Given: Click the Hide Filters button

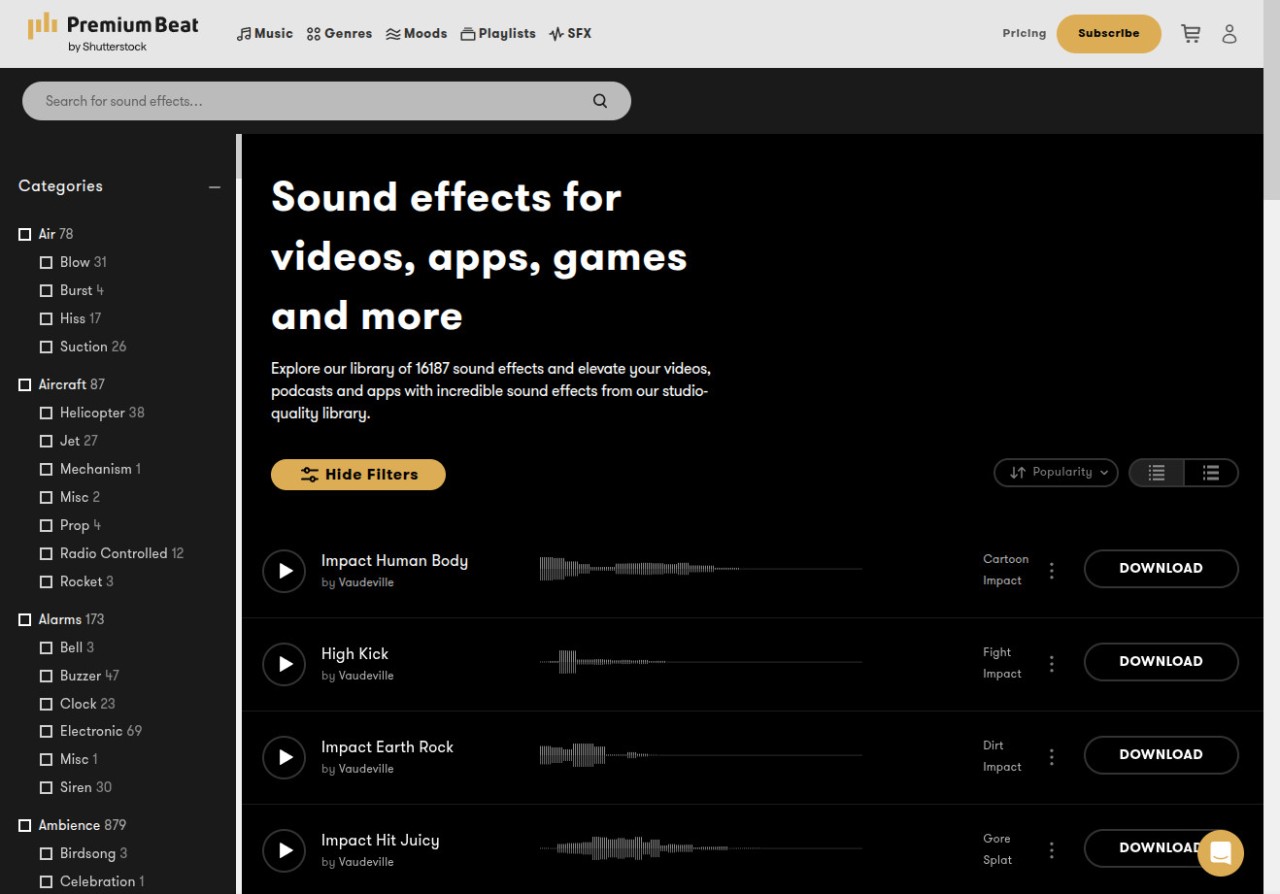Looking at the screenshot, I should (x=358, y=475).
